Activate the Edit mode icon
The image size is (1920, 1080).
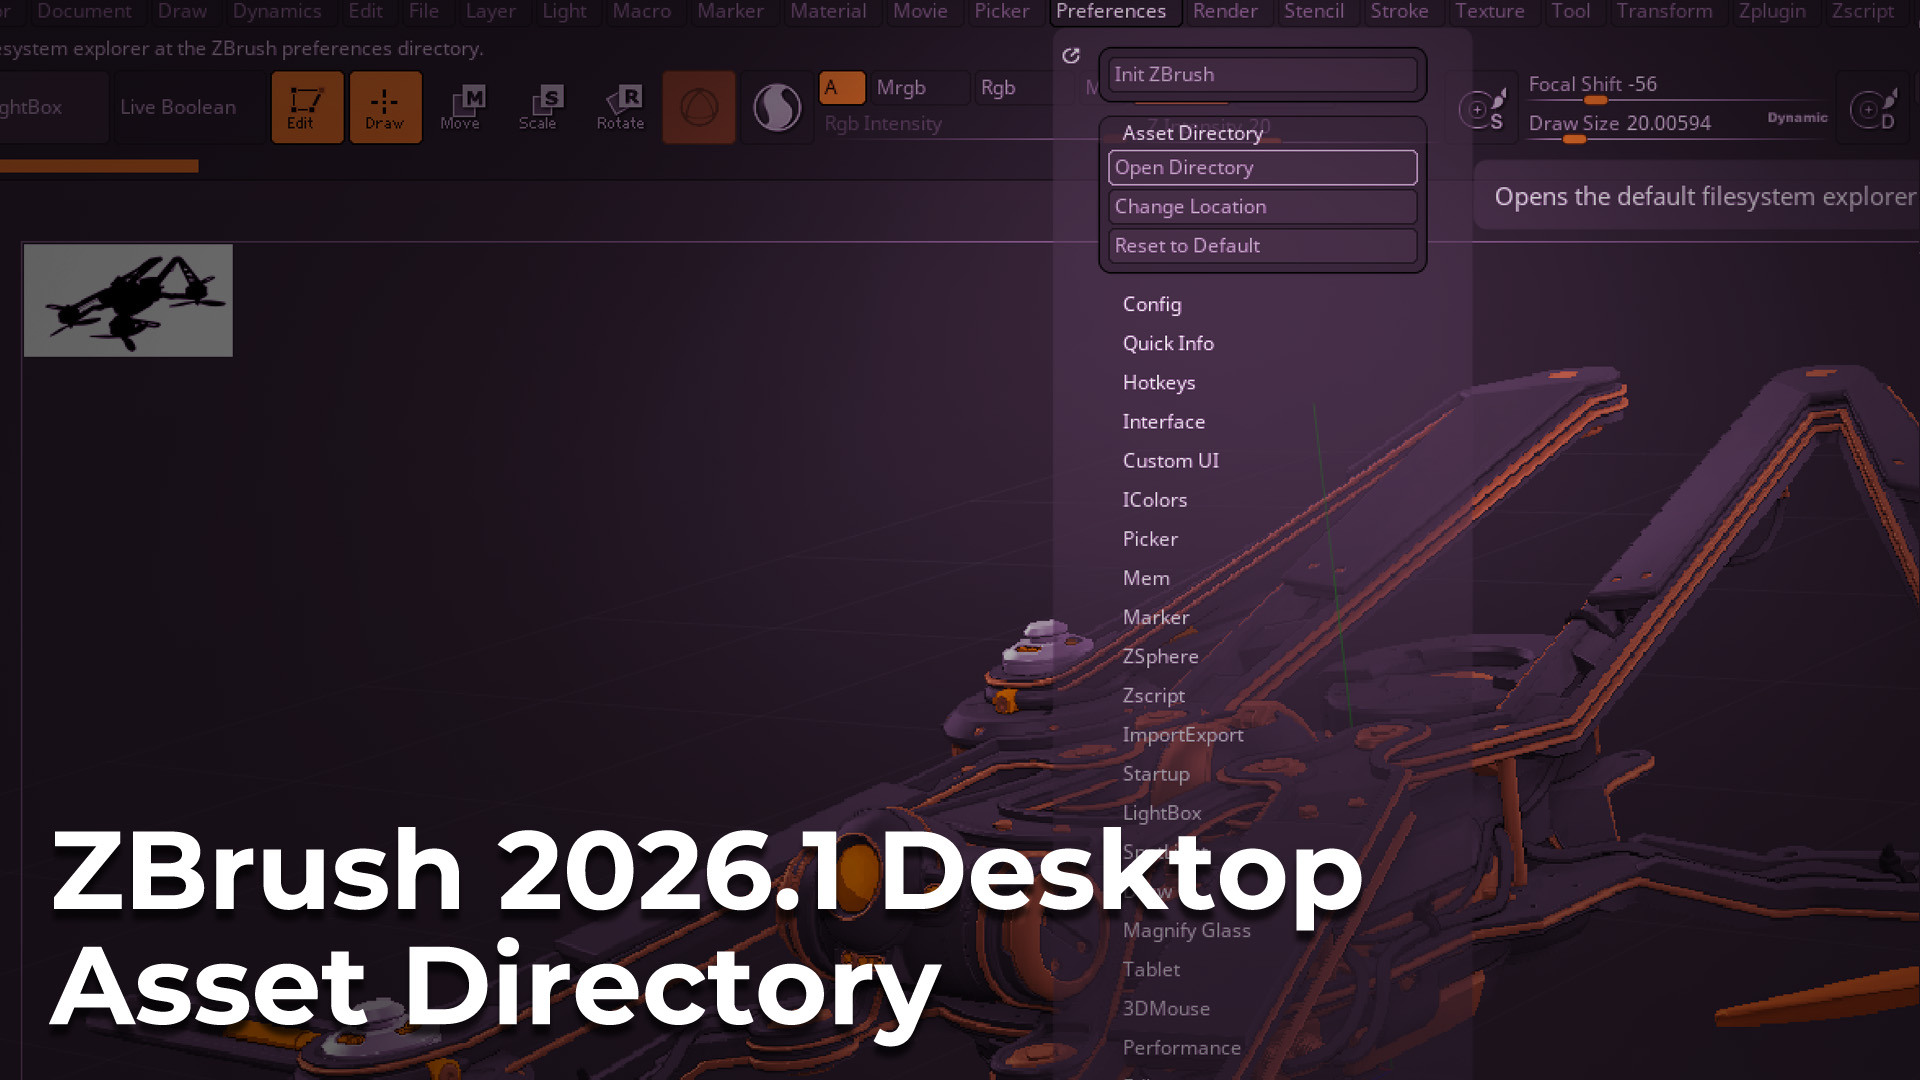click(x=306, y=107)
